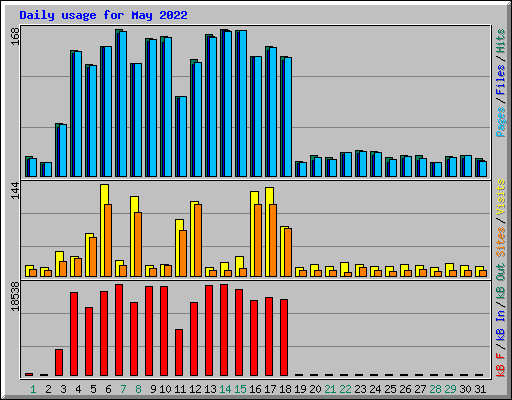
Task: Select day 18 on the x-axis
Action: pos(285,389)
